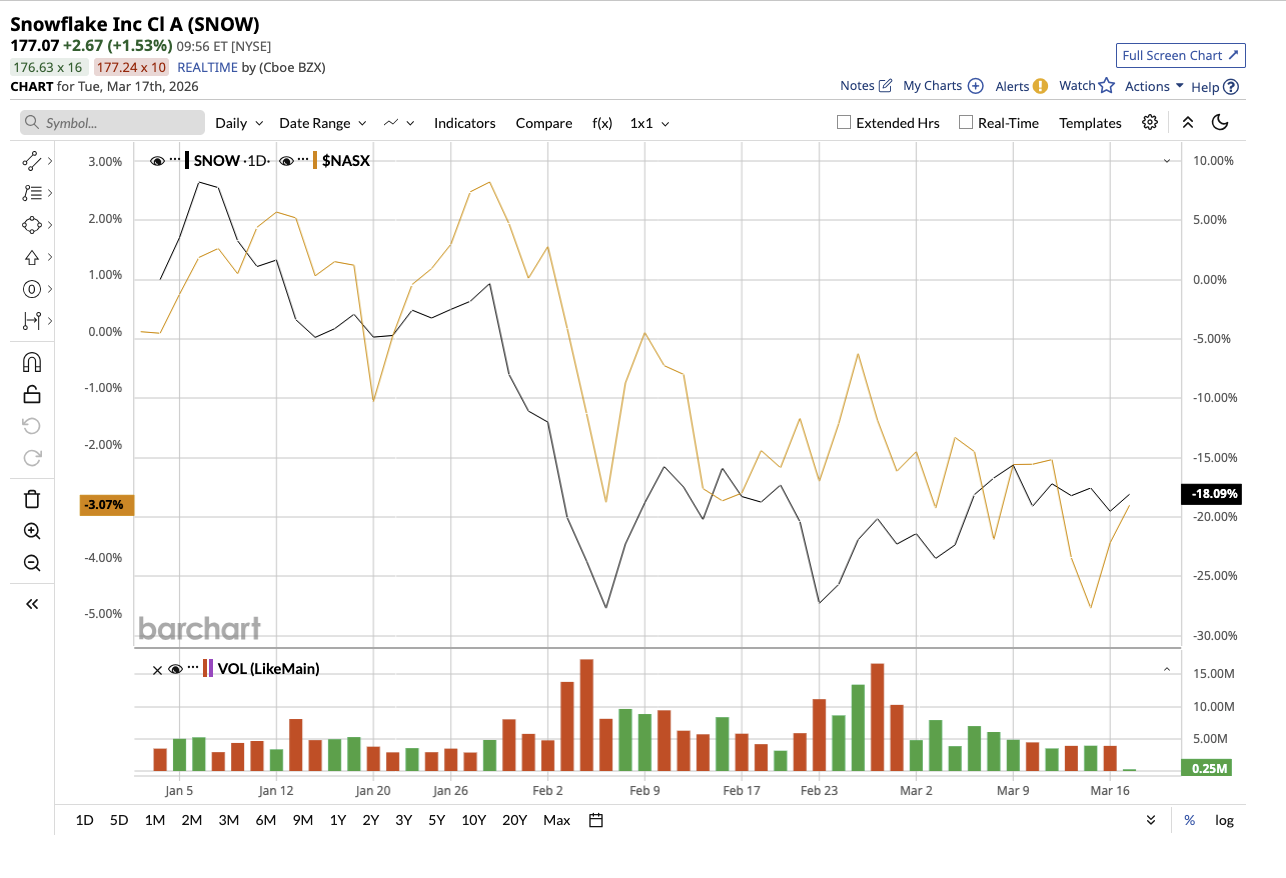Screen dimensions: 1286x878
Task: Add chart to My Charts
Action: (943, 86)
